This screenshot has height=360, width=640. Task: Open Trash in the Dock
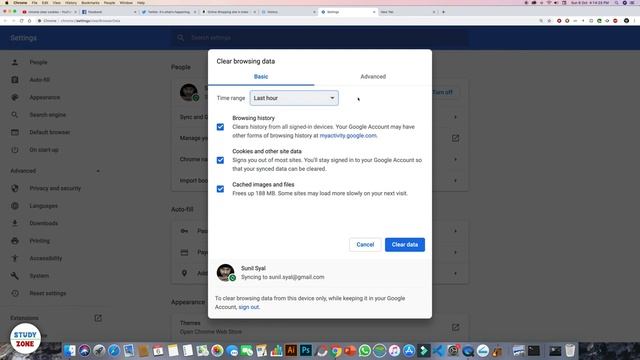[570, 351]
